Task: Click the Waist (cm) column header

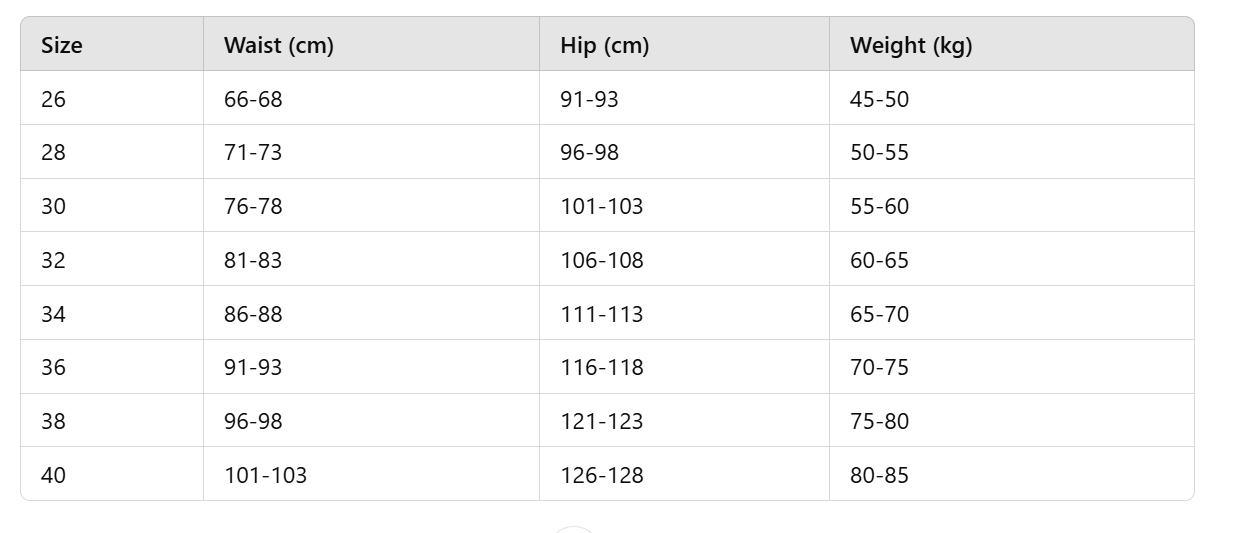Action: click(279, 45)
